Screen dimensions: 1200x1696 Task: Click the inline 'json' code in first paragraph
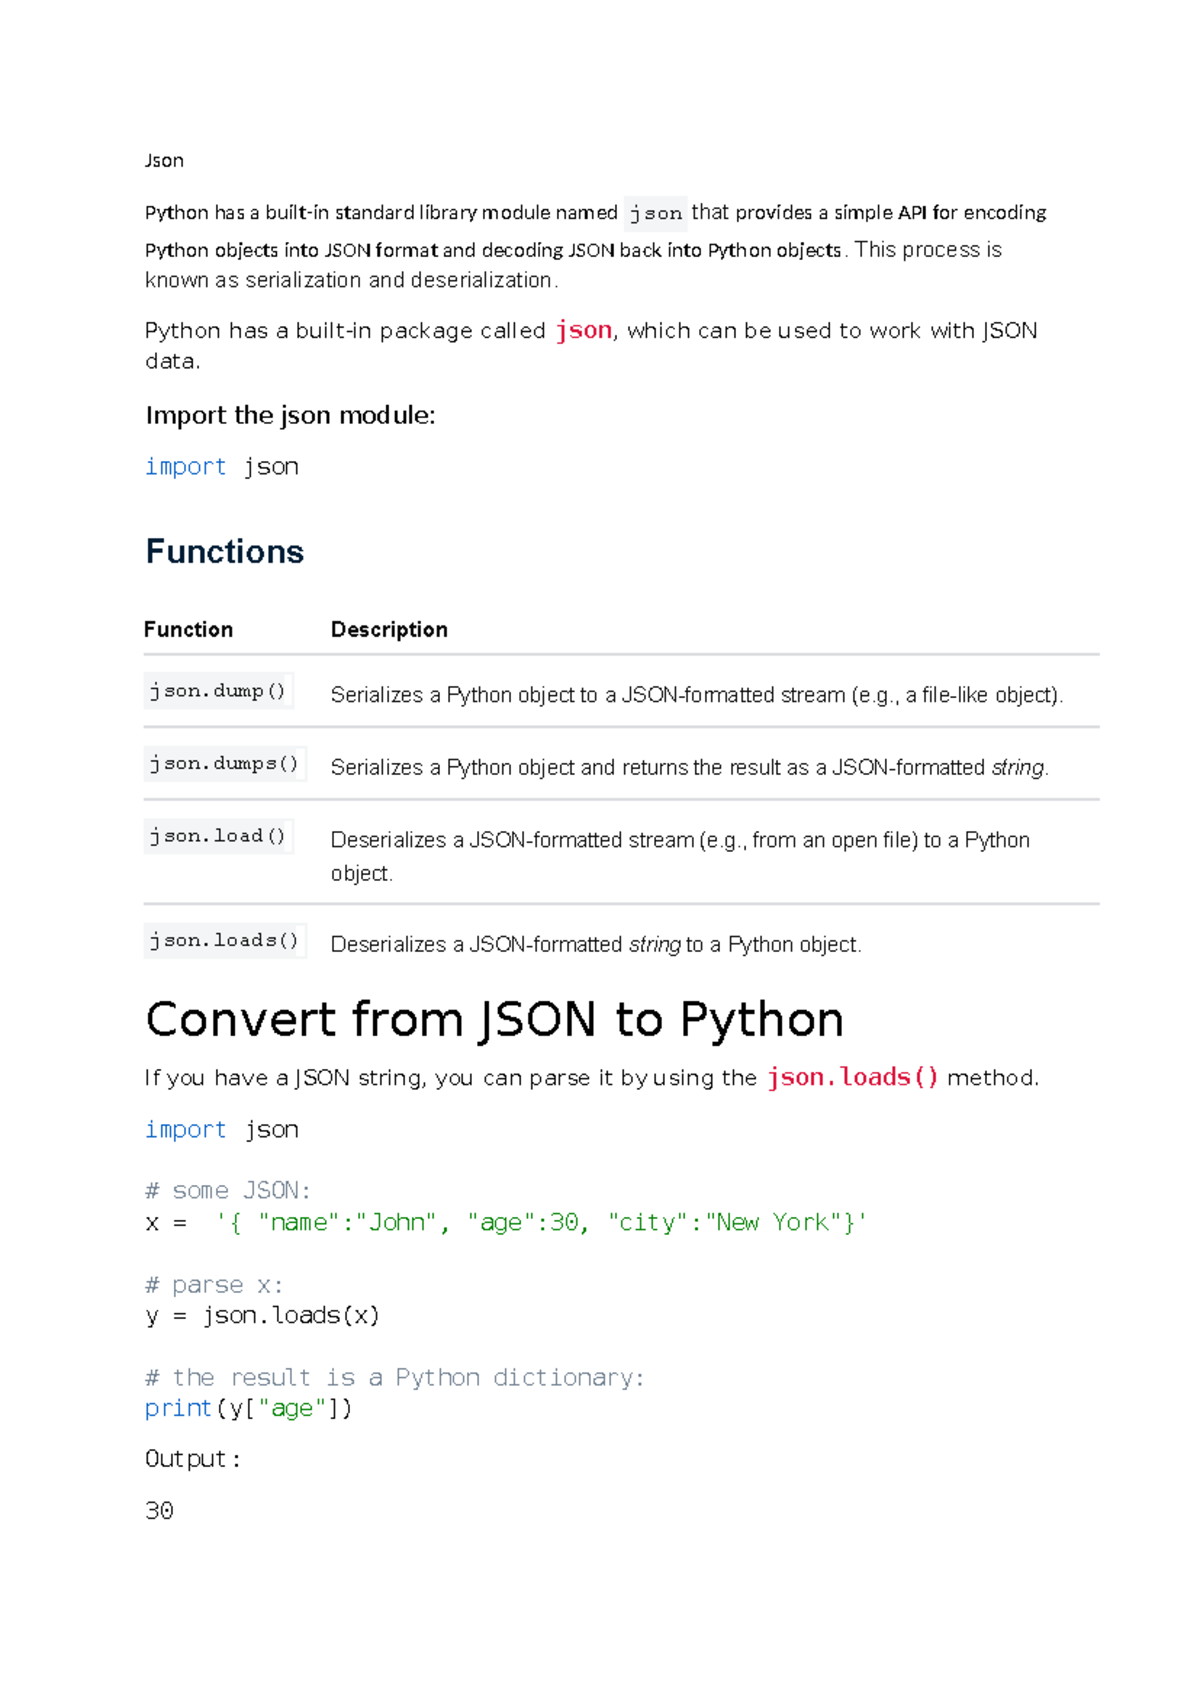tap(656, 213)
